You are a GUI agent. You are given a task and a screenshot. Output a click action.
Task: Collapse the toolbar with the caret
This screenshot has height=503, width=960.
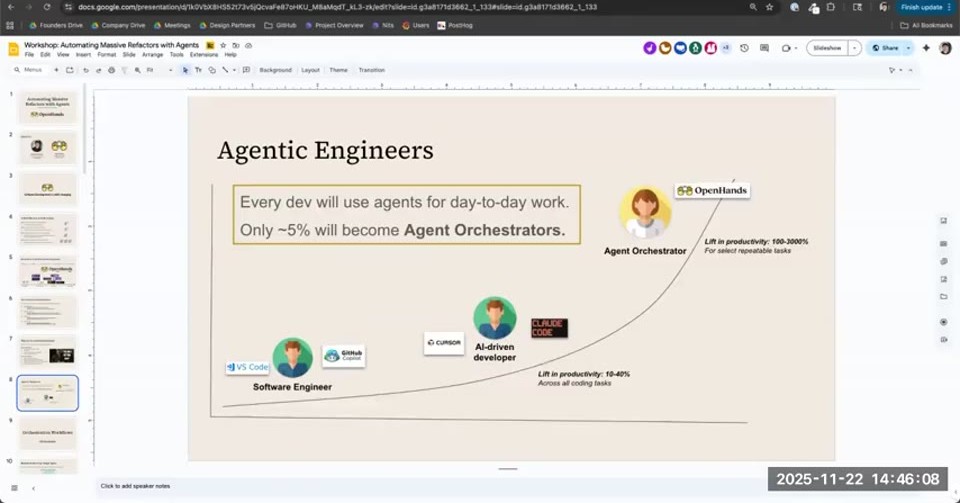910,70
